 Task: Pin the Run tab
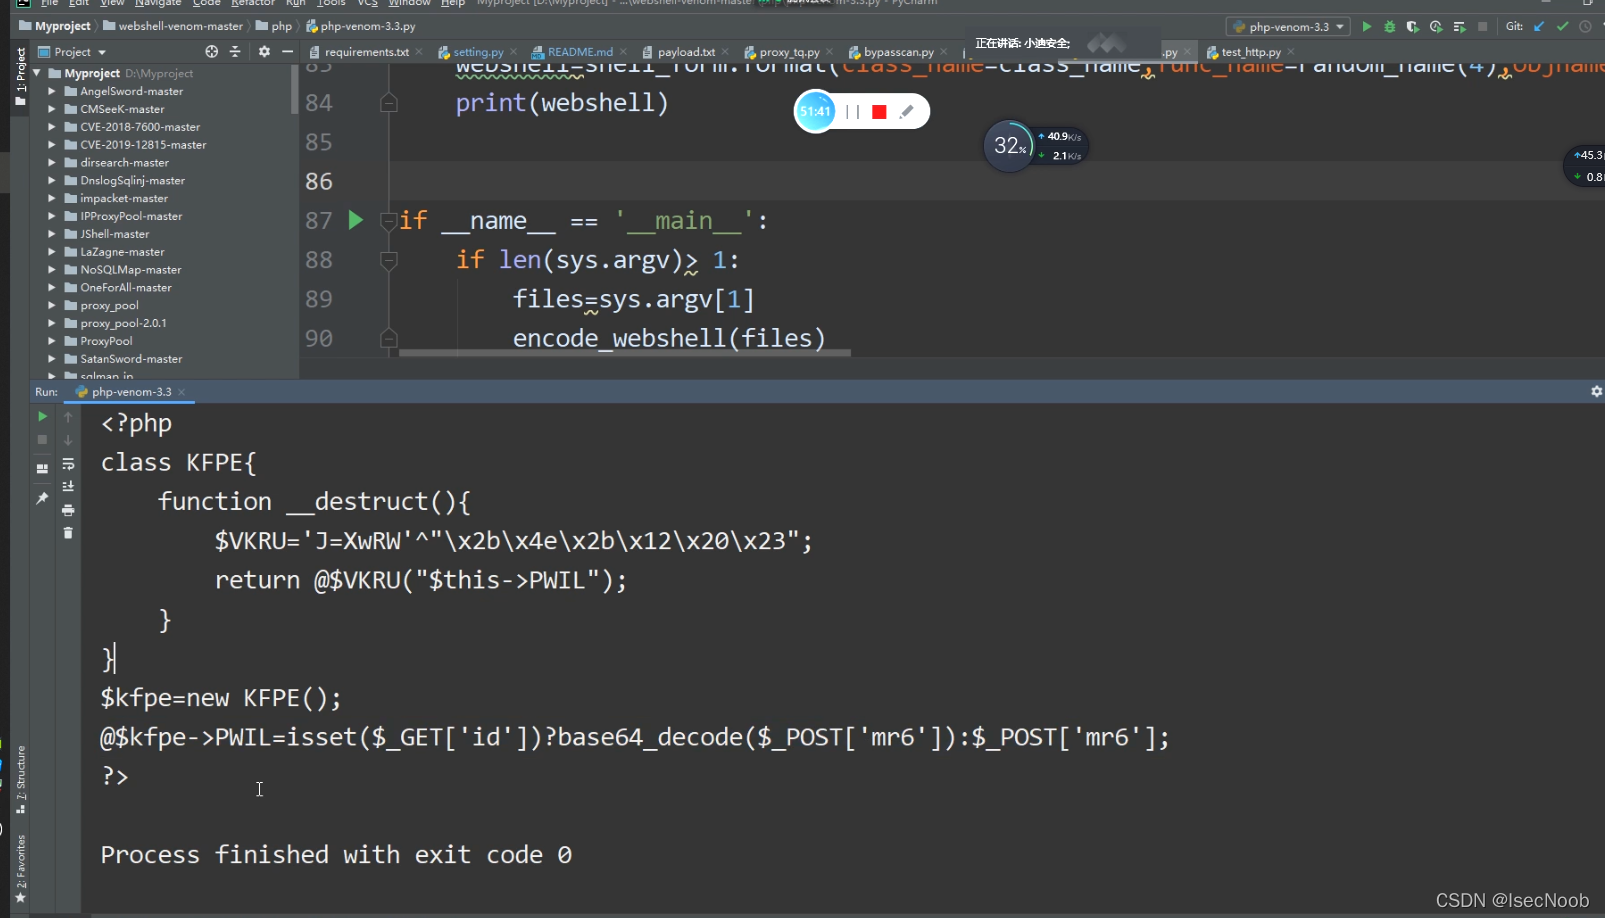pyautogui.click(x=42, y=497)
